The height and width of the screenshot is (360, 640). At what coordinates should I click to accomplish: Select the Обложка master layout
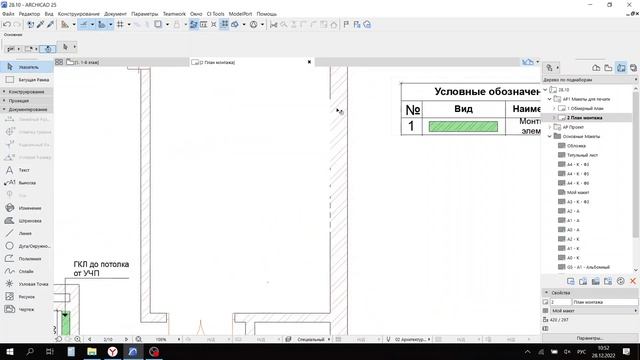pos(576,146)
